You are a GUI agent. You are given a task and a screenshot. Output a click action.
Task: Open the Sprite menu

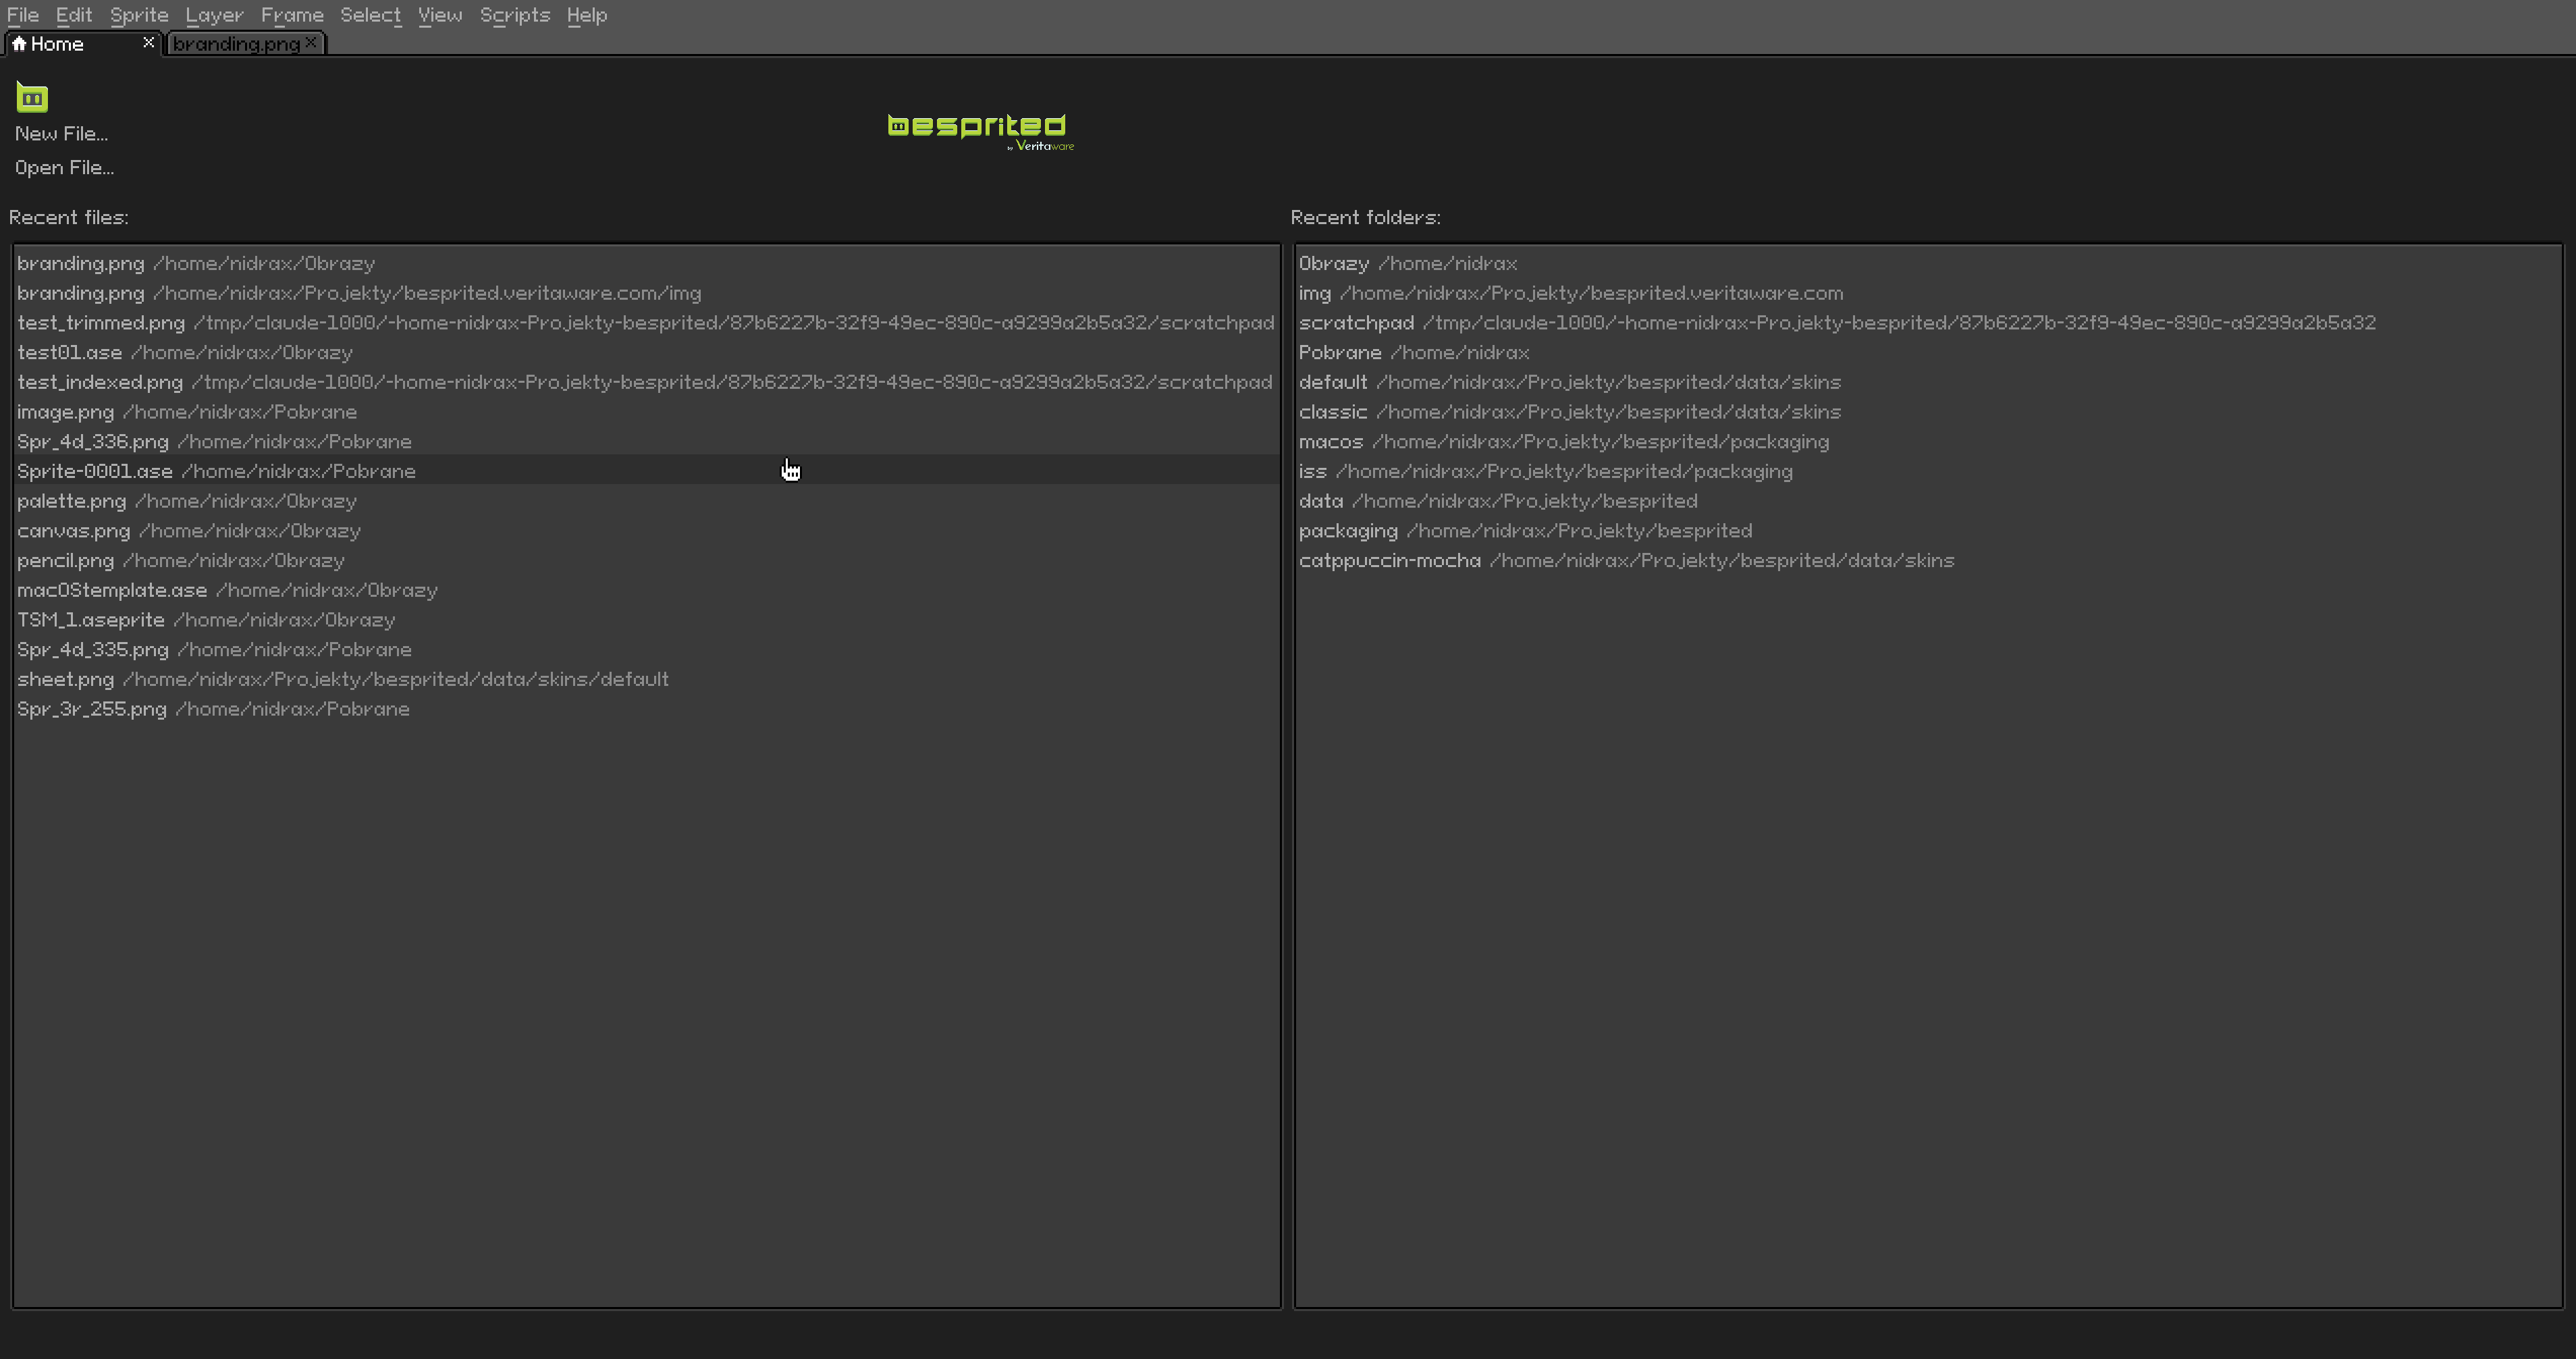click(x=139, y=15)
